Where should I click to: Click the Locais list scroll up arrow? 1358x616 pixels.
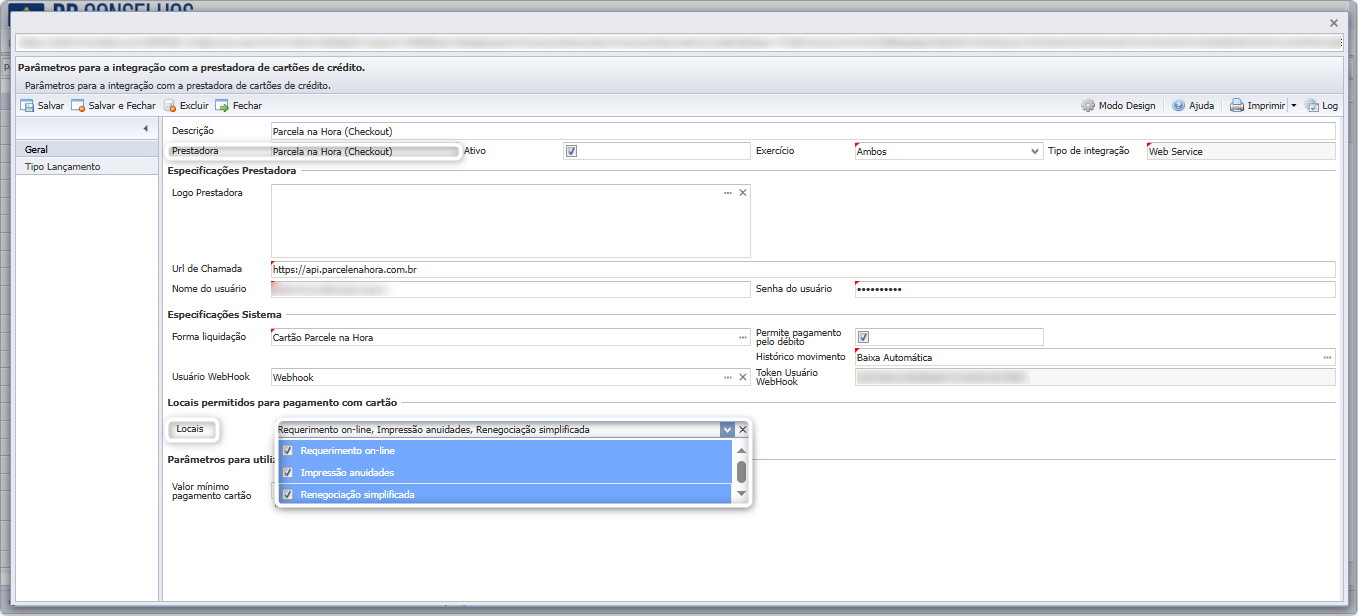pos(741,450)
